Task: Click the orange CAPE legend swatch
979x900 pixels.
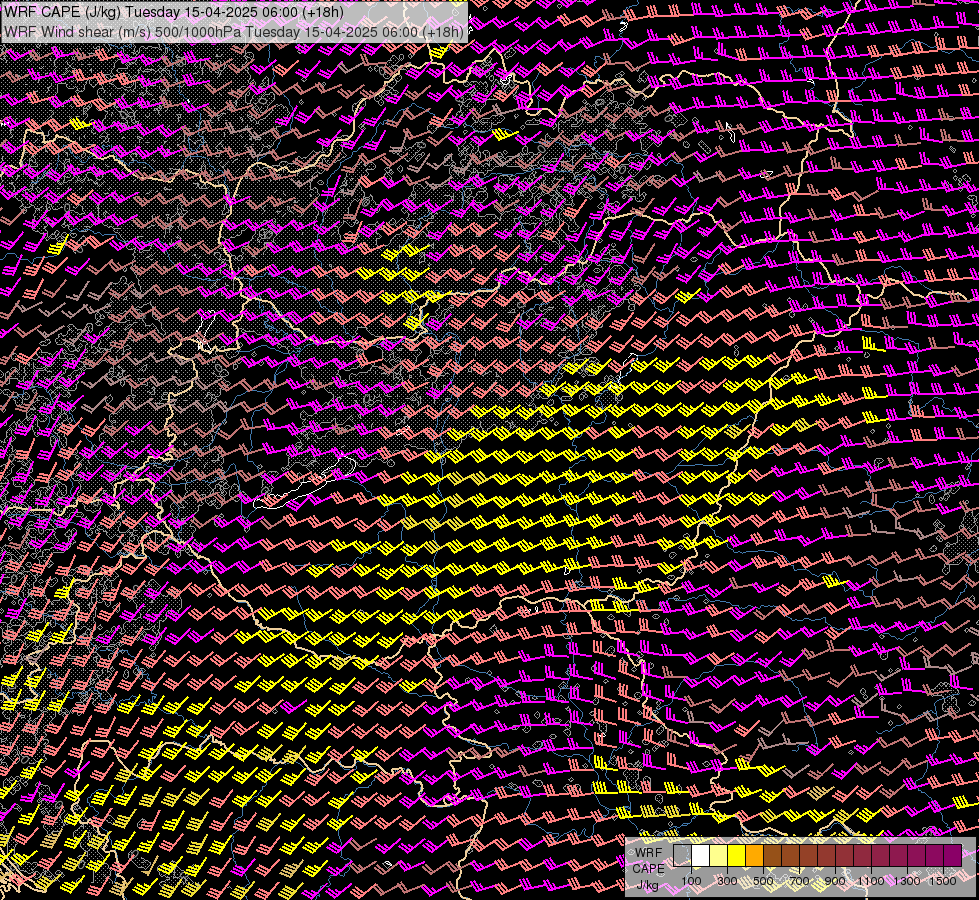Action: 754,855
